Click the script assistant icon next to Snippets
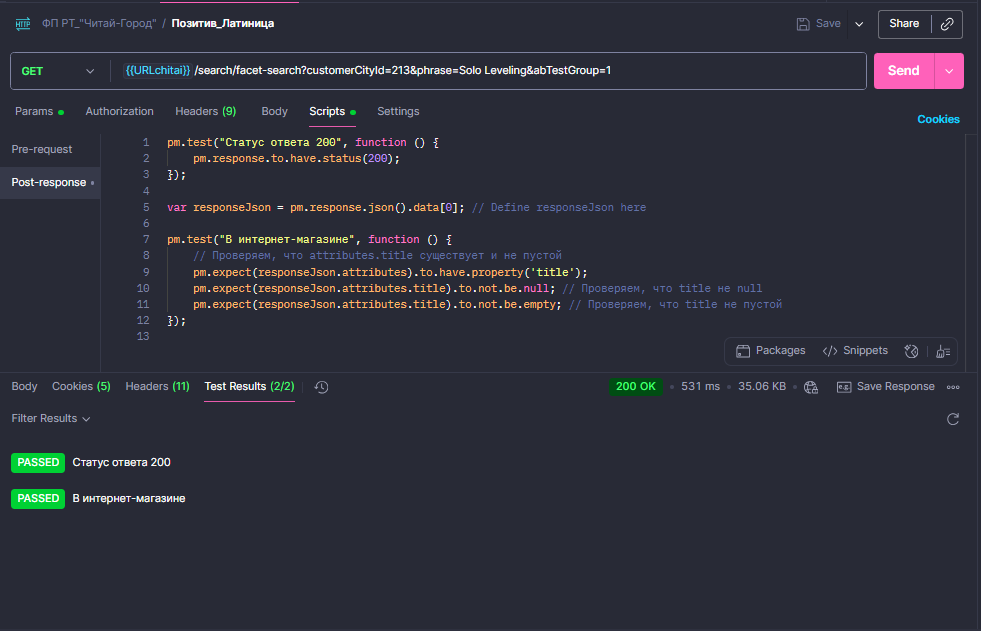 (x=912, y=351)
